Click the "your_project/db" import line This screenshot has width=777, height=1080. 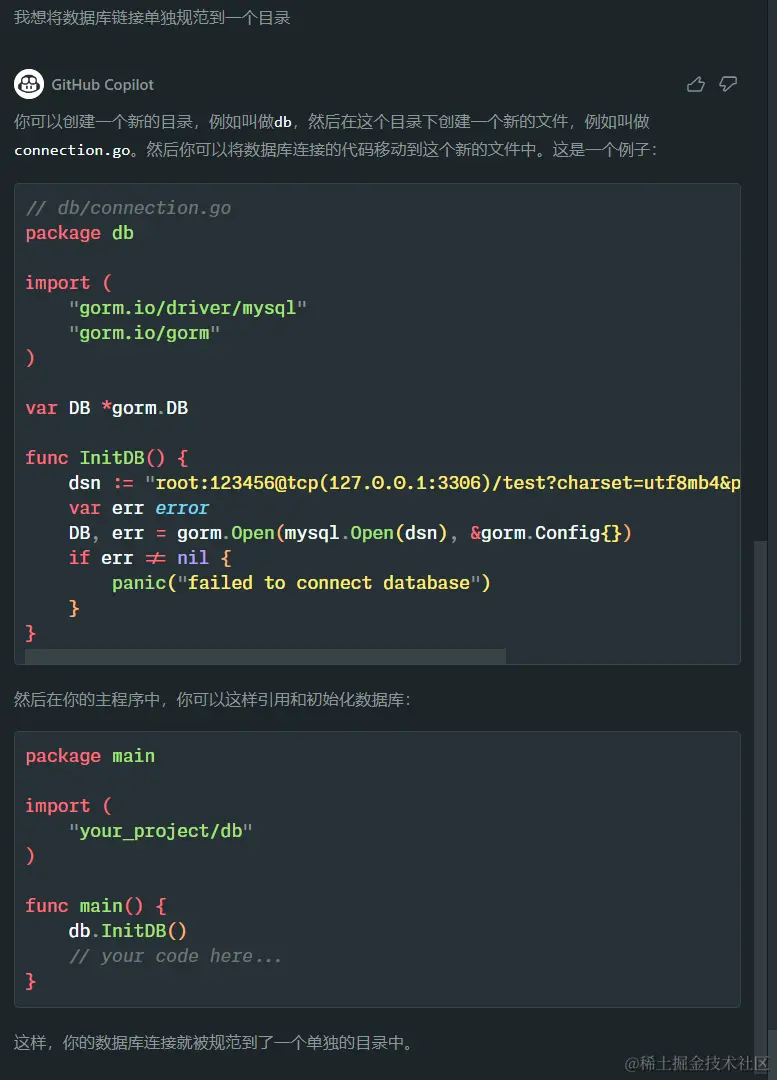click(x=160, y=831)
